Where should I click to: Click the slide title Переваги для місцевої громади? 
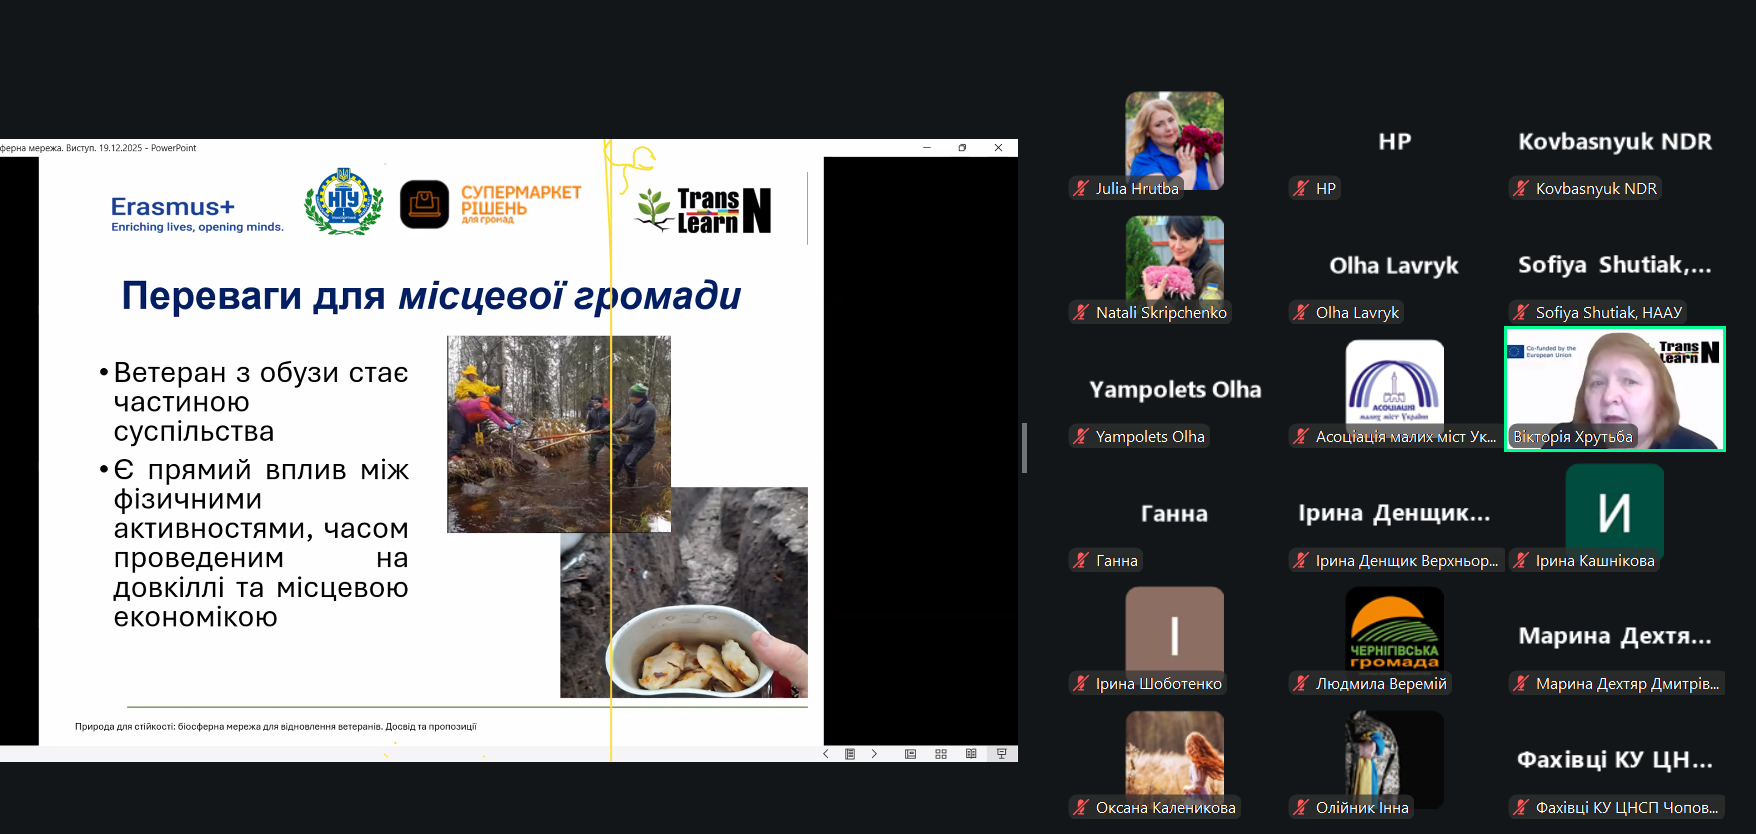coord(431,296)
